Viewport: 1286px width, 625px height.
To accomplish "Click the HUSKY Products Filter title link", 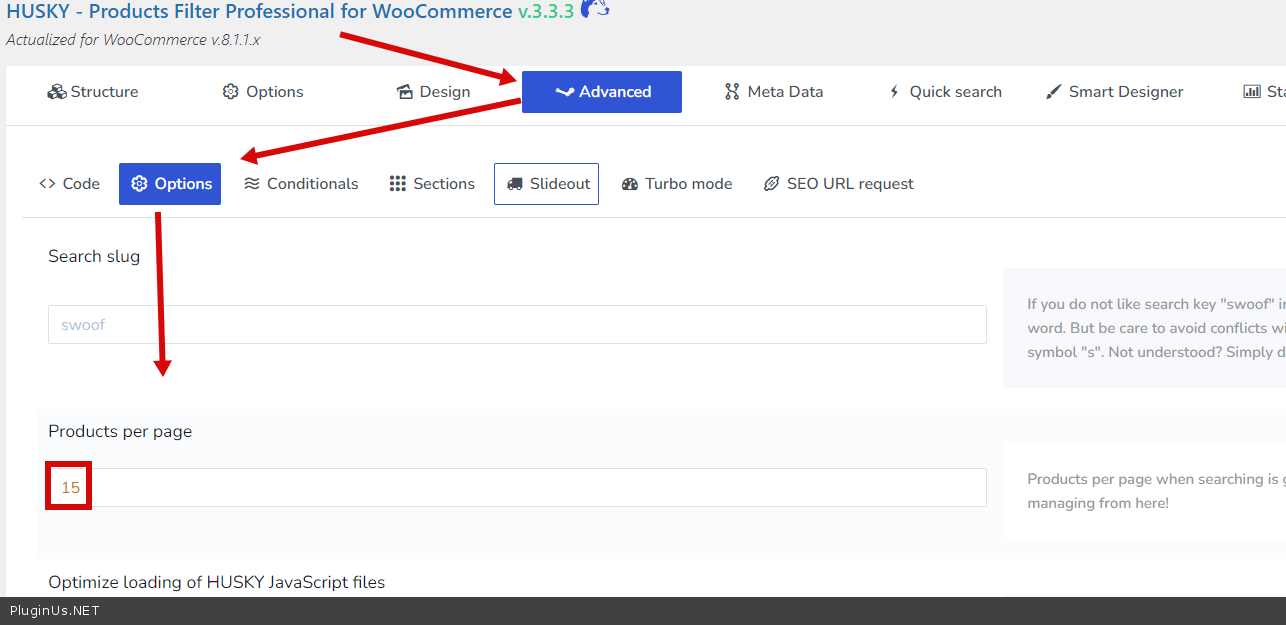I will pos(259,12).
